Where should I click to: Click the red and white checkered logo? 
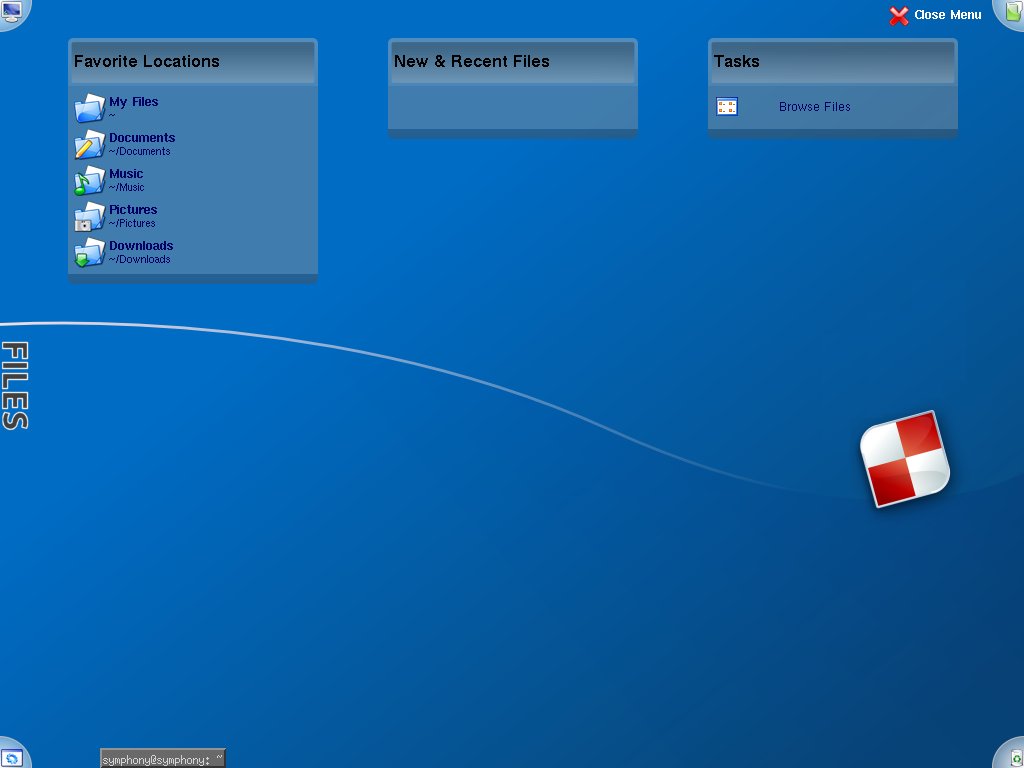point(905,459)
